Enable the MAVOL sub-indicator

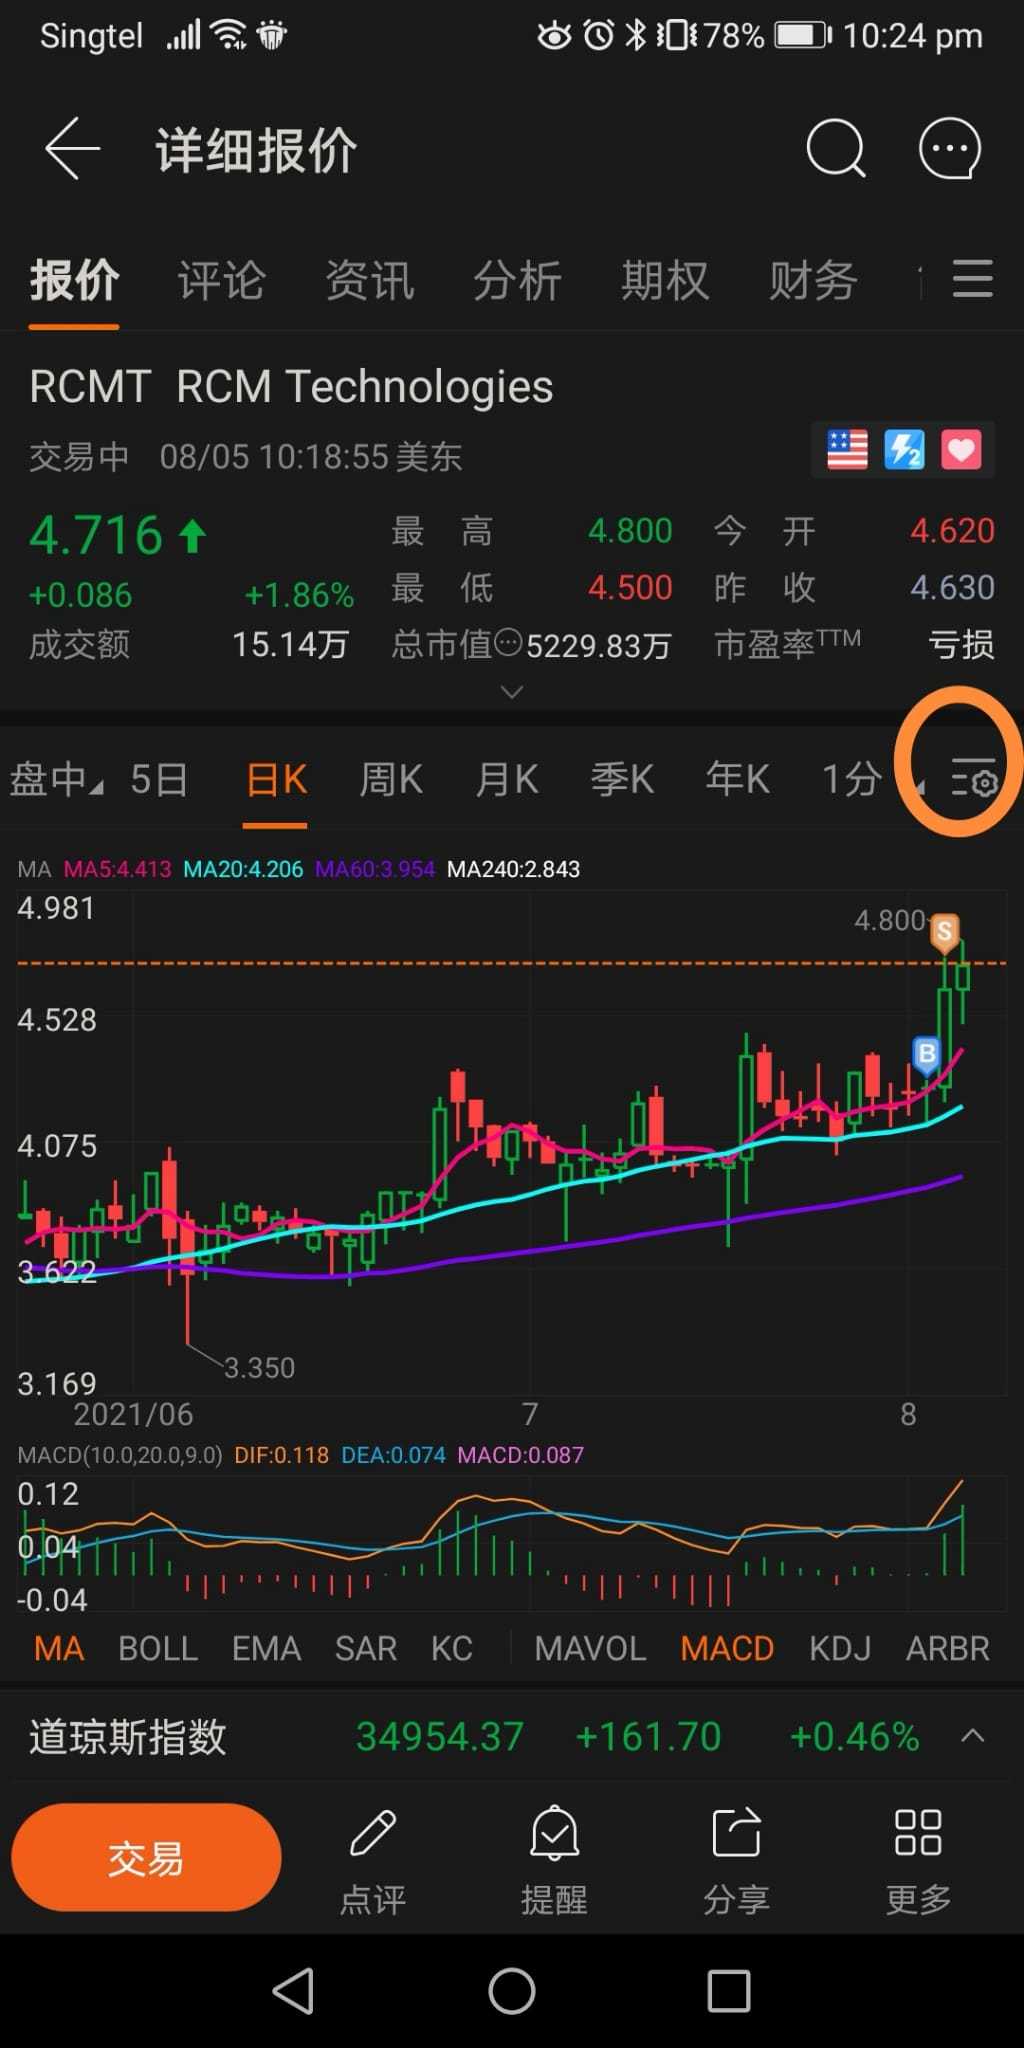[x=590, y=1649]
